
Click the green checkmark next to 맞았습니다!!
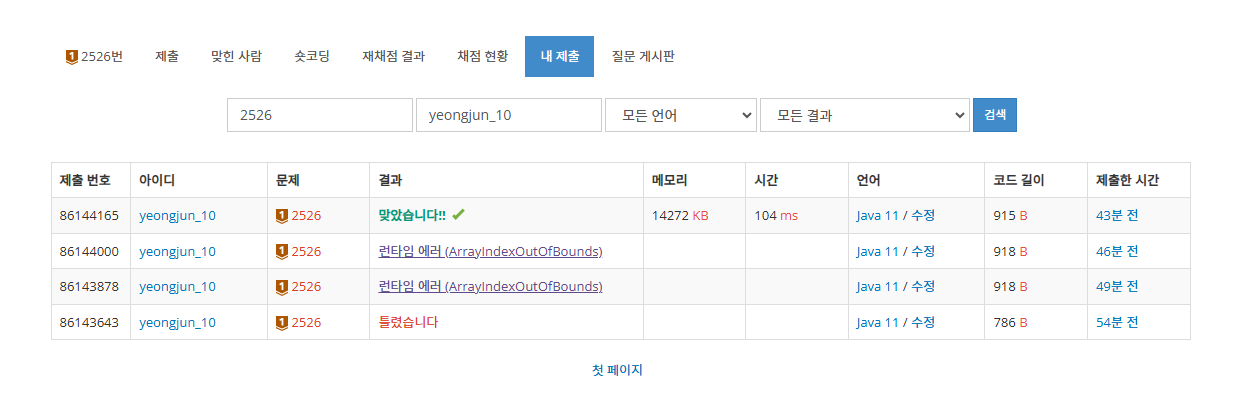458,215
